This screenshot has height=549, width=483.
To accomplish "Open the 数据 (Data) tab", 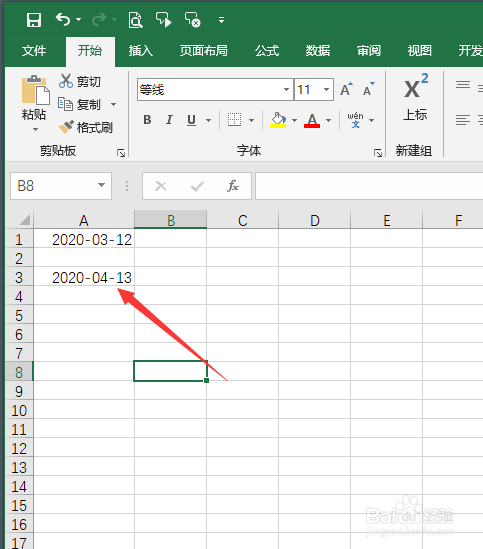I will [x=318, y=51].
